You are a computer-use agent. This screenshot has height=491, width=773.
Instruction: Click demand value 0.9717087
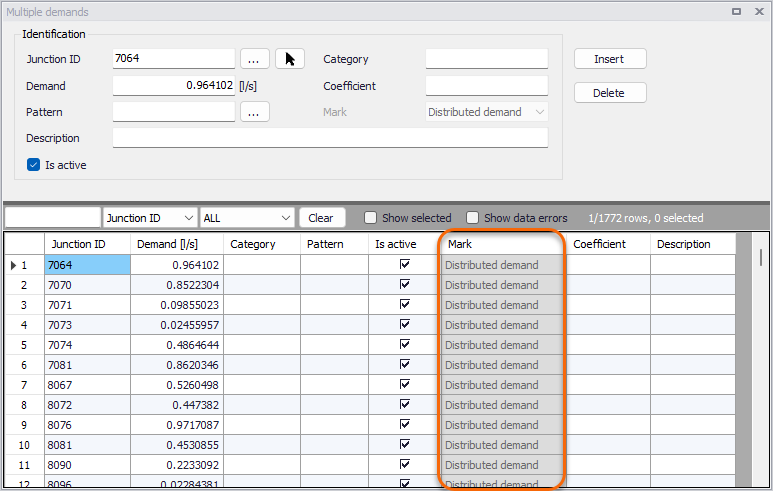(177, 425)
